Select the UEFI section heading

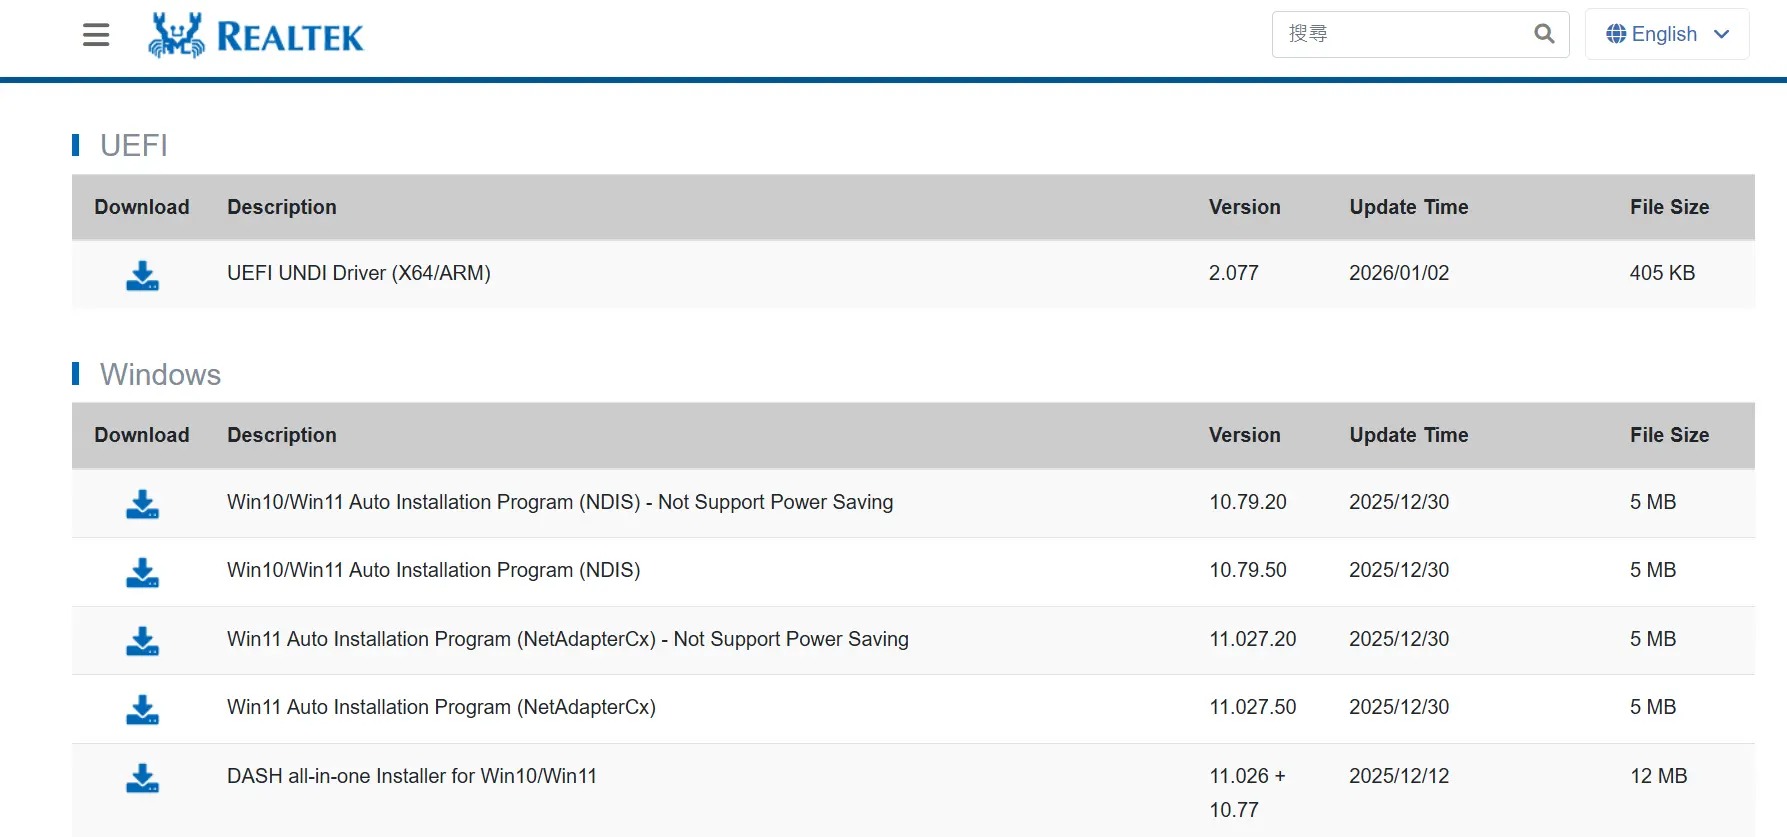[x=132, y=146]
